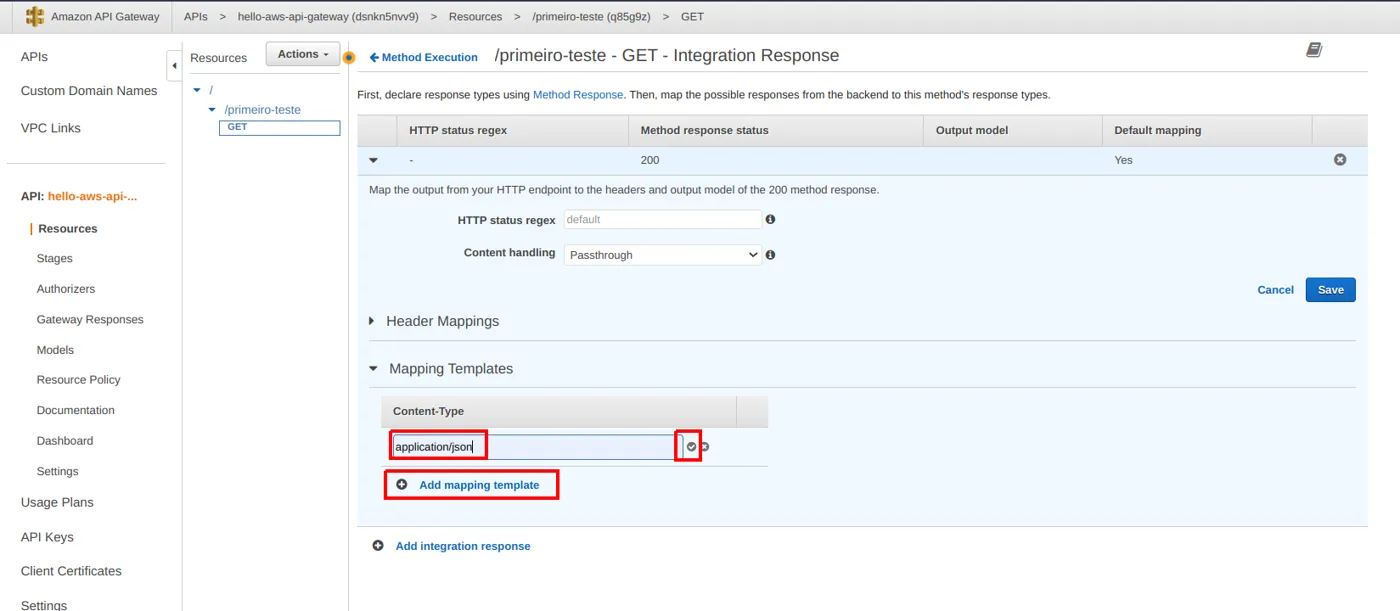The height and width of the screenshot is (611, 1400).
Task: Open the /primeiro-teste (q85g9z) breadcrumb
Action: click(x=592, y=17)
